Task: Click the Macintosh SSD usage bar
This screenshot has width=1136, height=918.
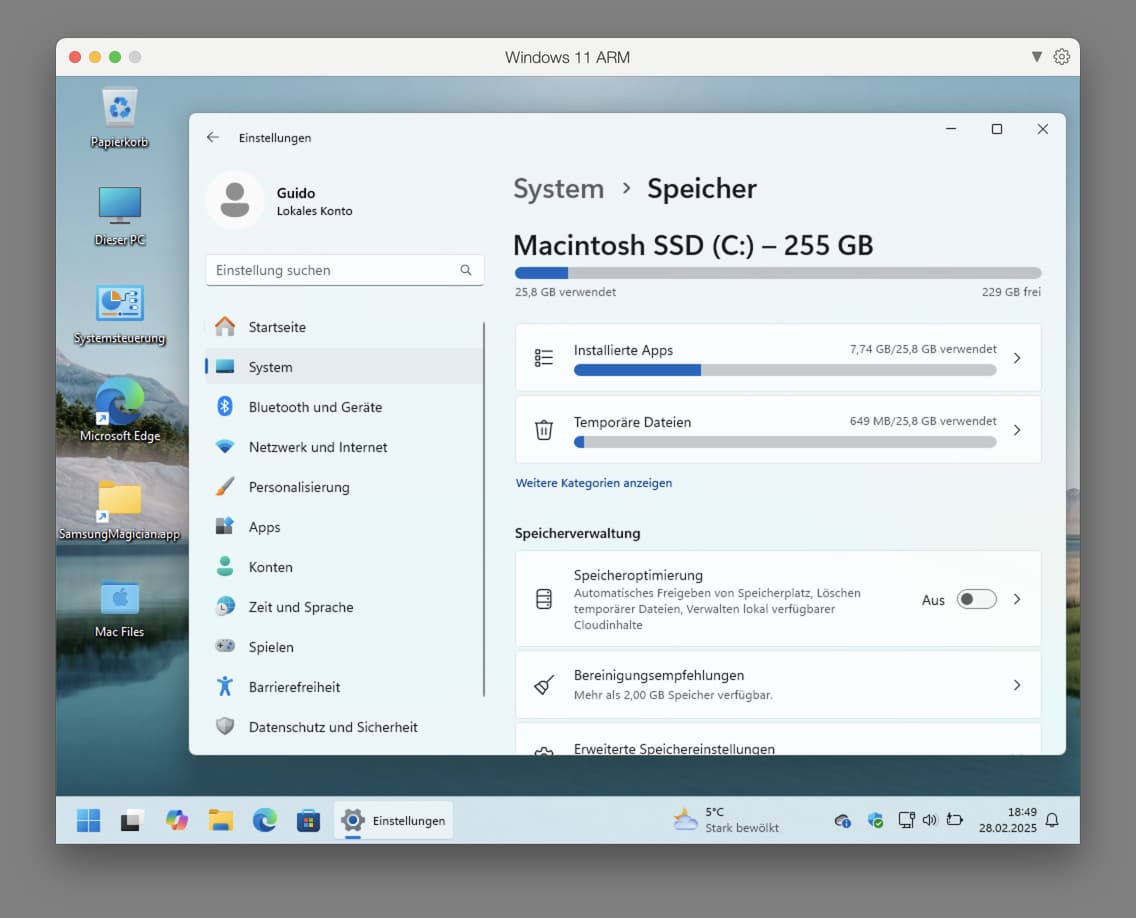Action: point(778,273)
